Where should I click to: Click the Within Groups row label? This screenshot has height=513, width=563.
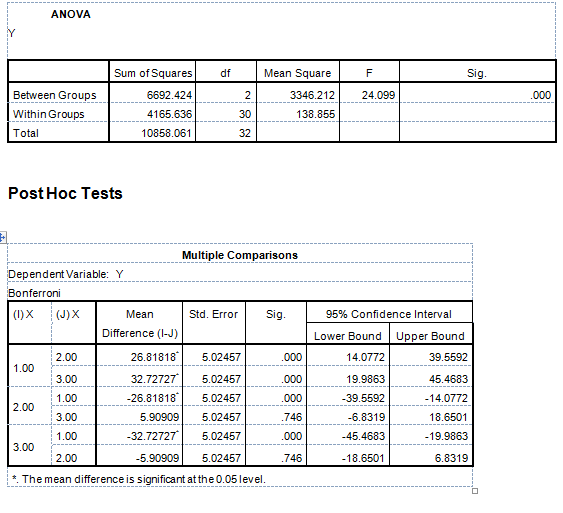[x=48, y=114]
